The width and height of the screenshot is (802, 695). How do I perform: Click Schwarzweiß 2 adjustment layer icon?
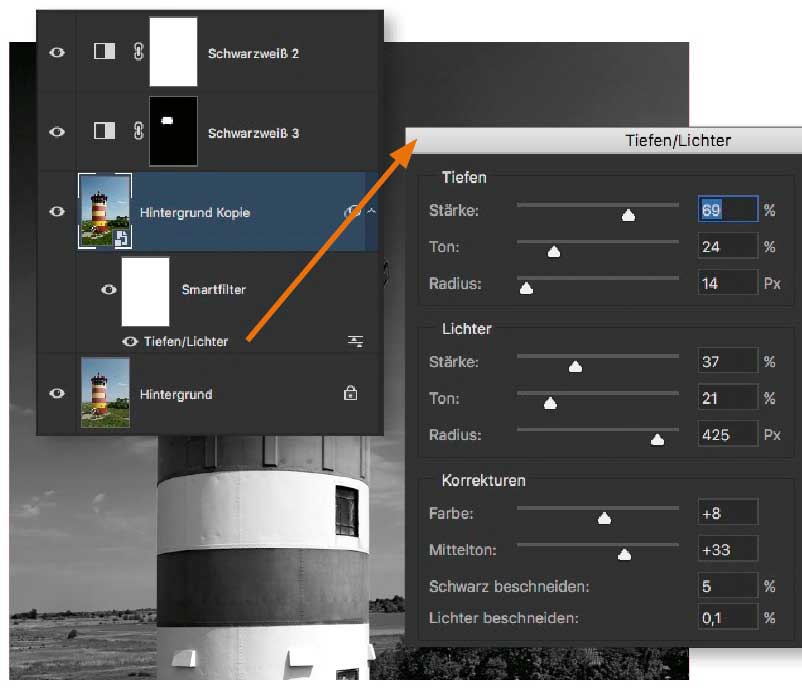pyautogui.click(x=104, y=51)
